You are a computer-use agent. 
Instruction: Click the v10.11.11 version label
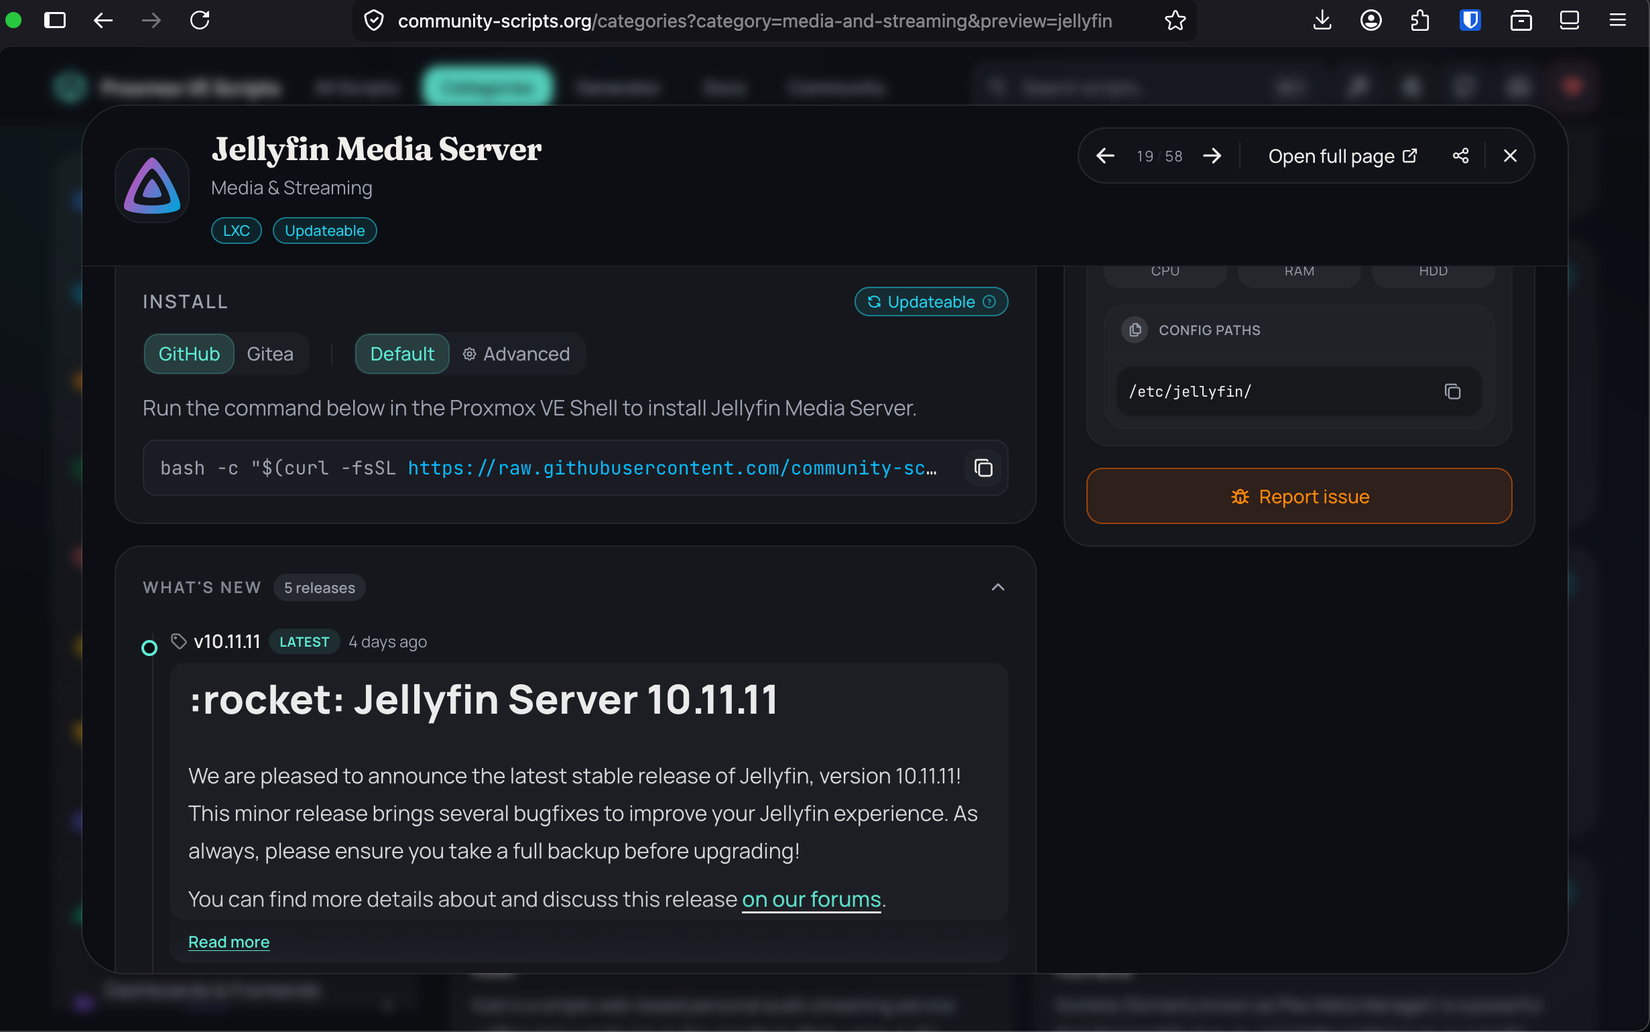pos(227,642)
